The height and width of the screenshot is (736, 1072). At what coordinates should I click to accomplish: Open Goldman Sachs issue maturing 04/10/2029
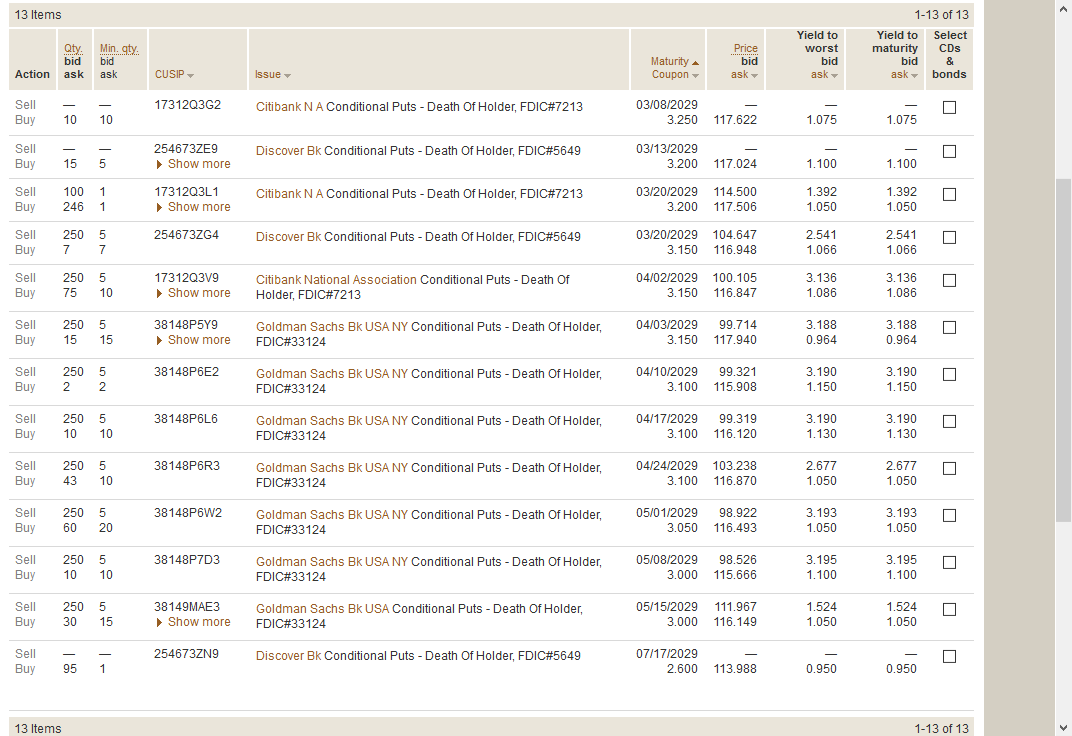(332, 374)
